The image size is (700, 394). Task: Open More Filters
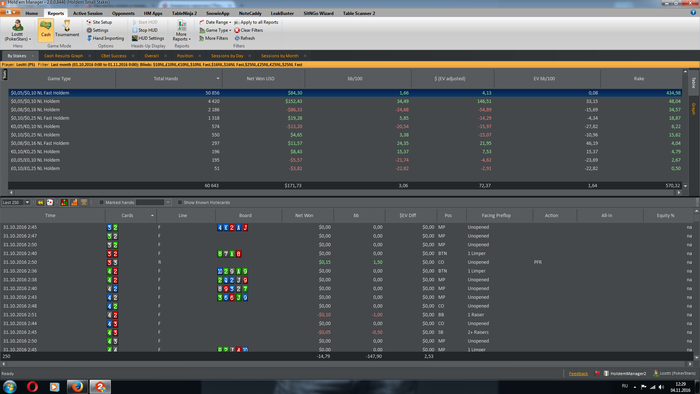(213, 38)
